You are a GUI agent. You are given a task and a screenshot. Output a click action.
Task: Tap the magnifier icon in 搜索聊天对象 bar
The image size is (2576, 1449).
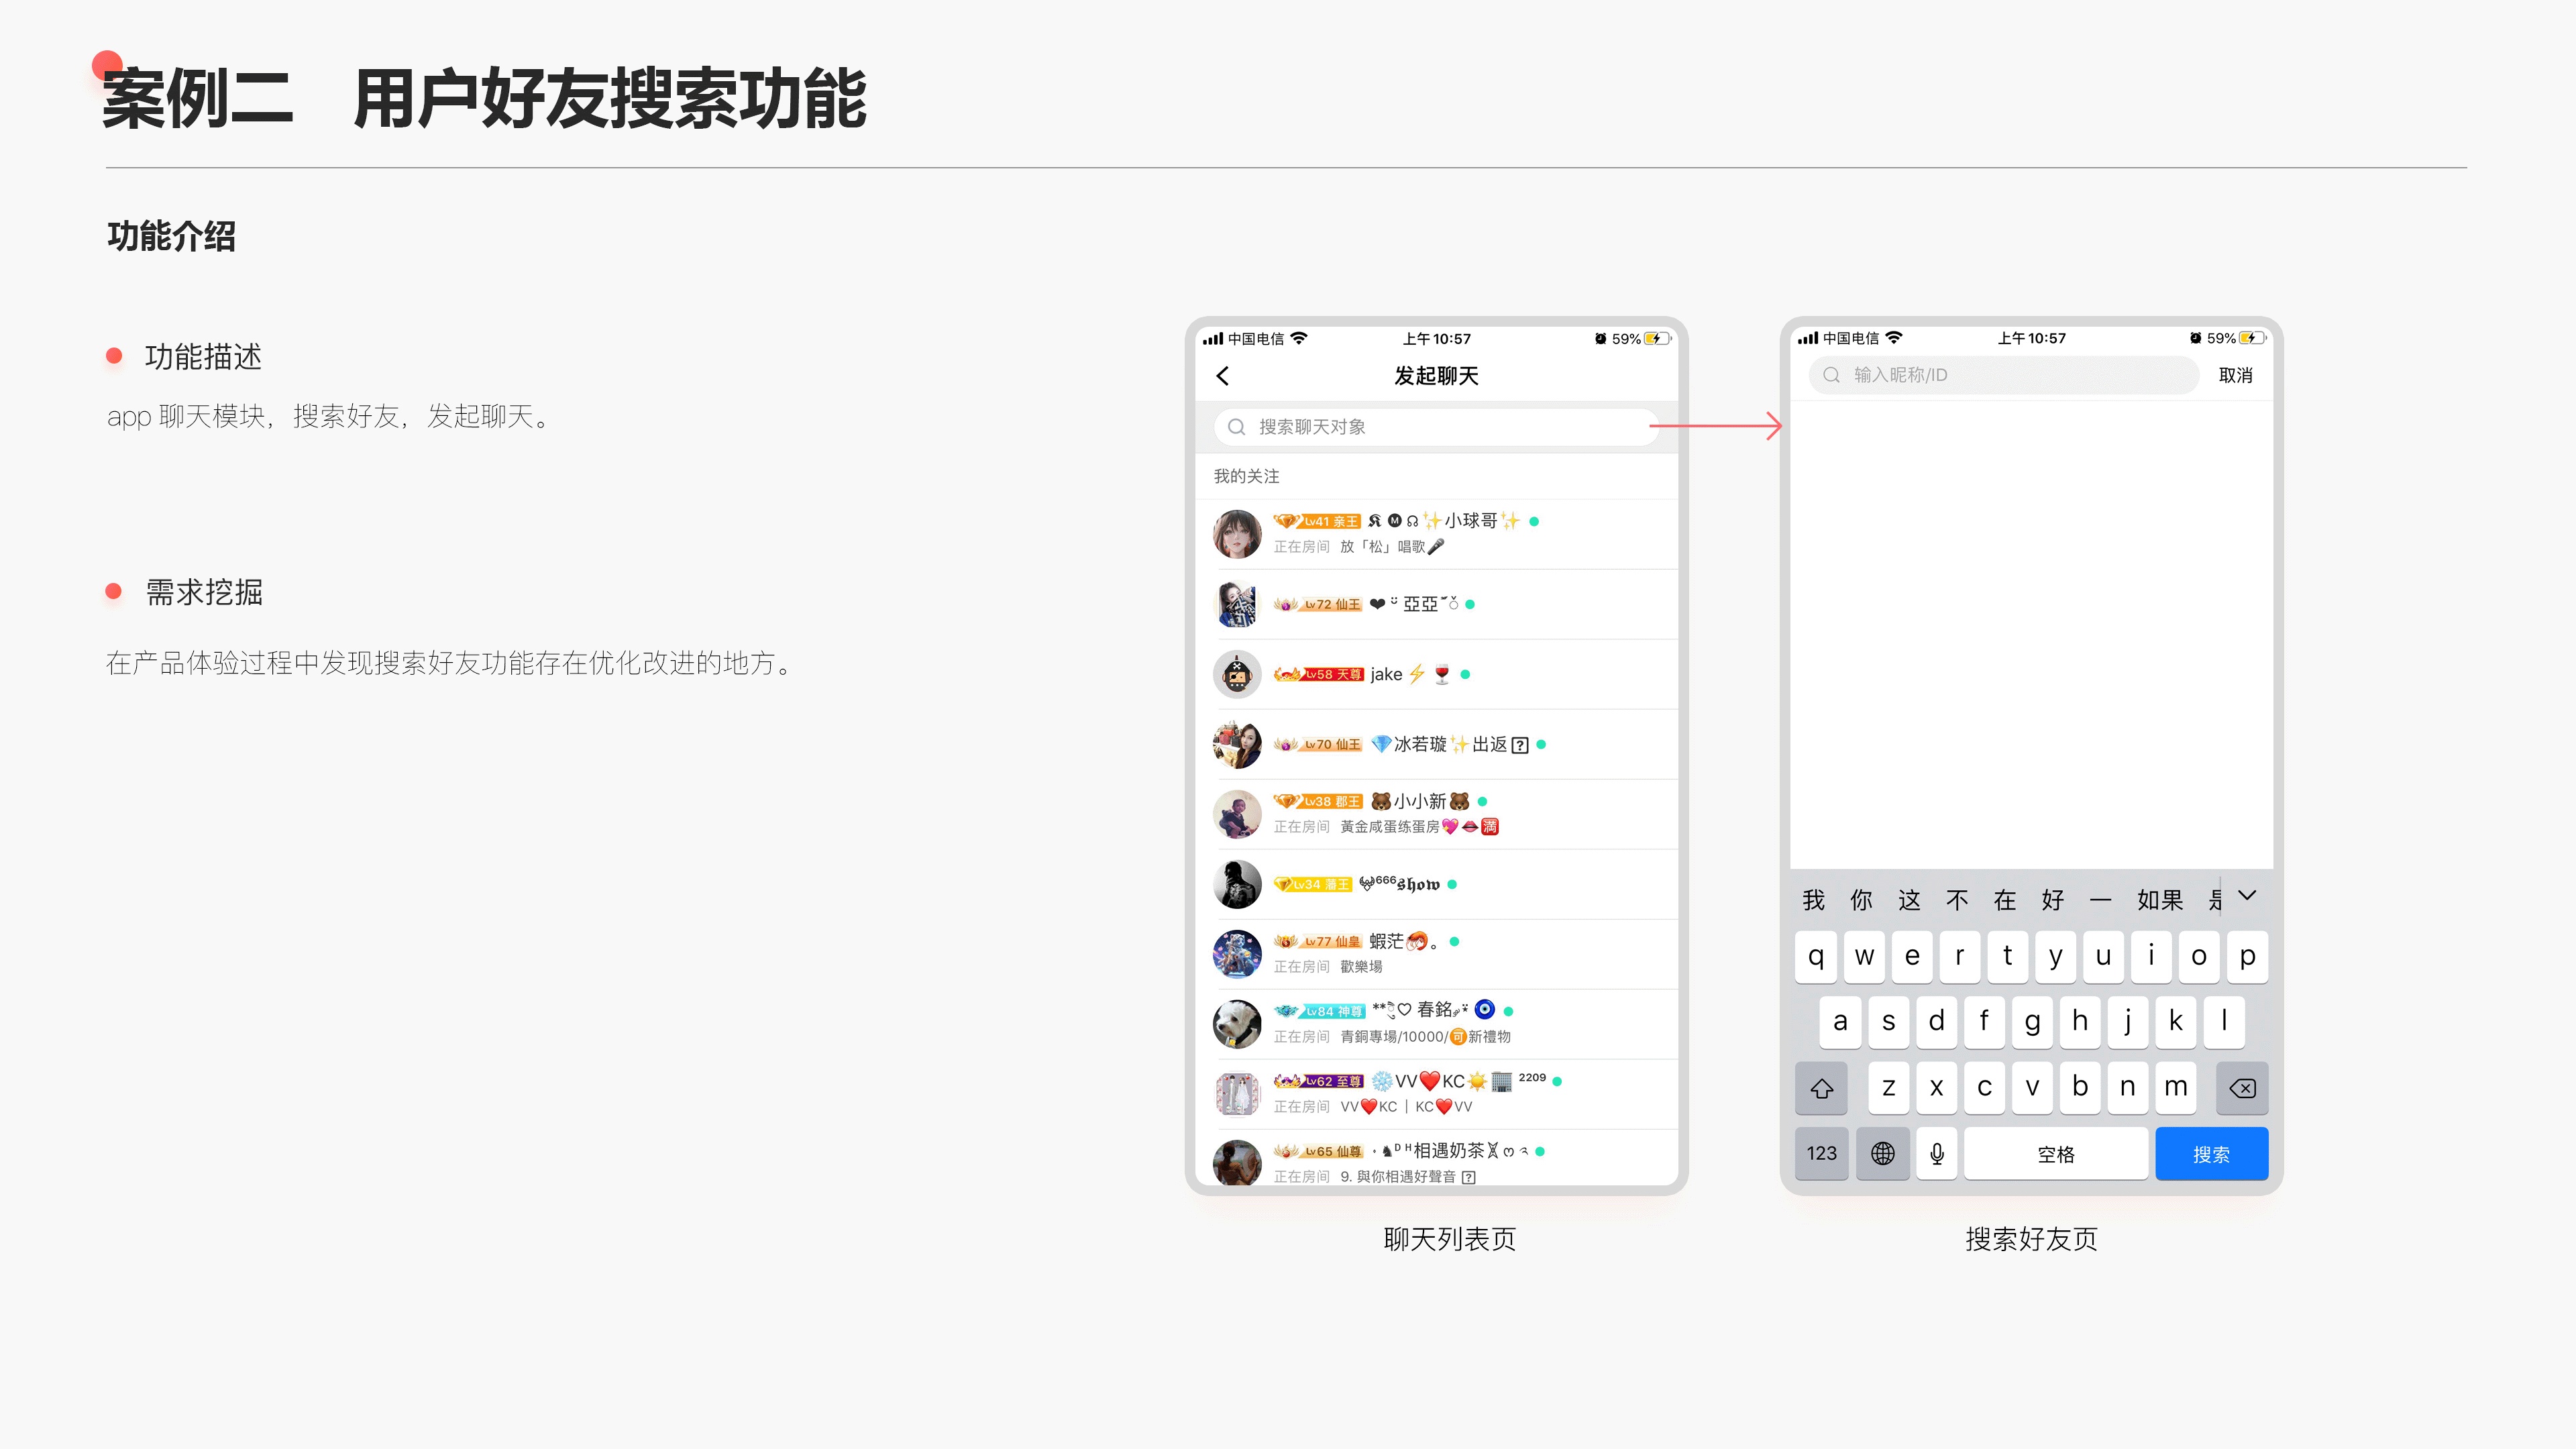pyautogui.click(x=1236, y=427)
